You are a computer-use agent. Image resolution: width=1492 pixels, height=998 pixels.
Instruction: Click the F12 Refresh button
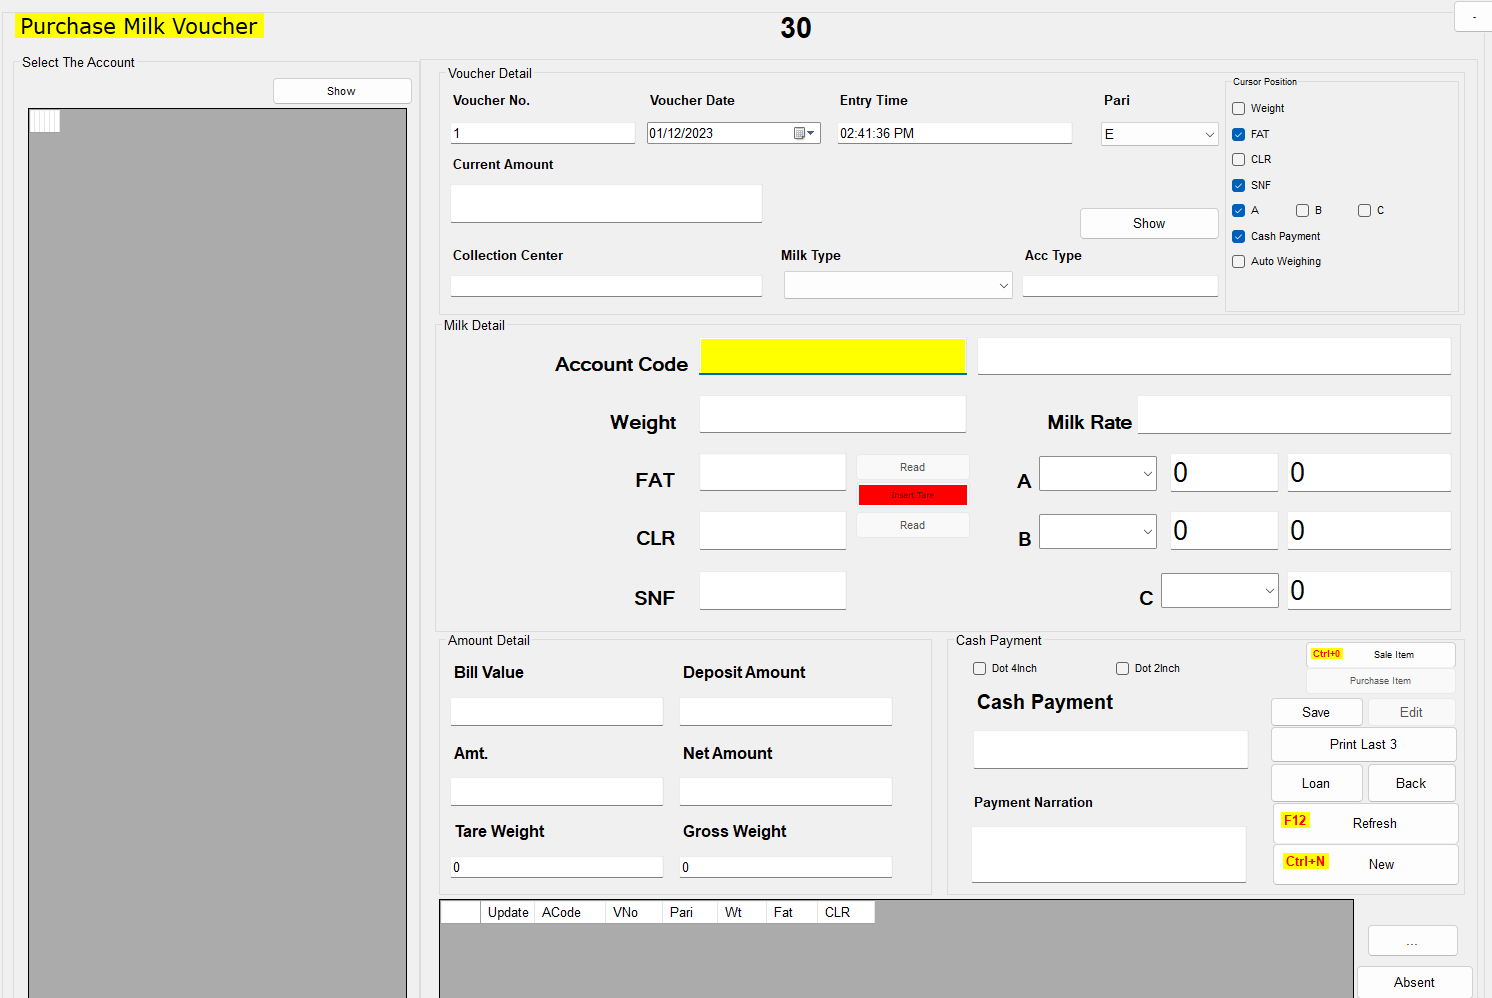pos(1365,823)
